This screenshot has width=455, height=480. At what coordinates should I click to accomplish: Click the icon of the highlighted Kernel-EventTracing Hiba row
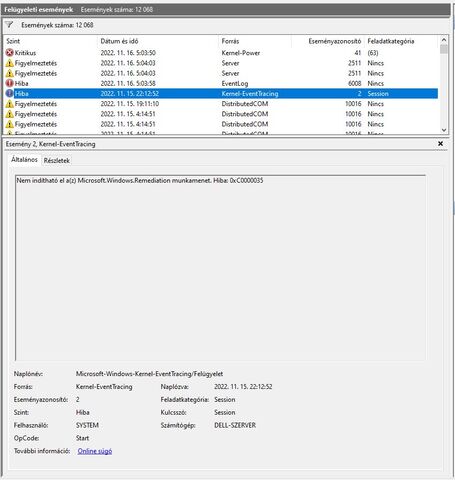tap(10, 94)
